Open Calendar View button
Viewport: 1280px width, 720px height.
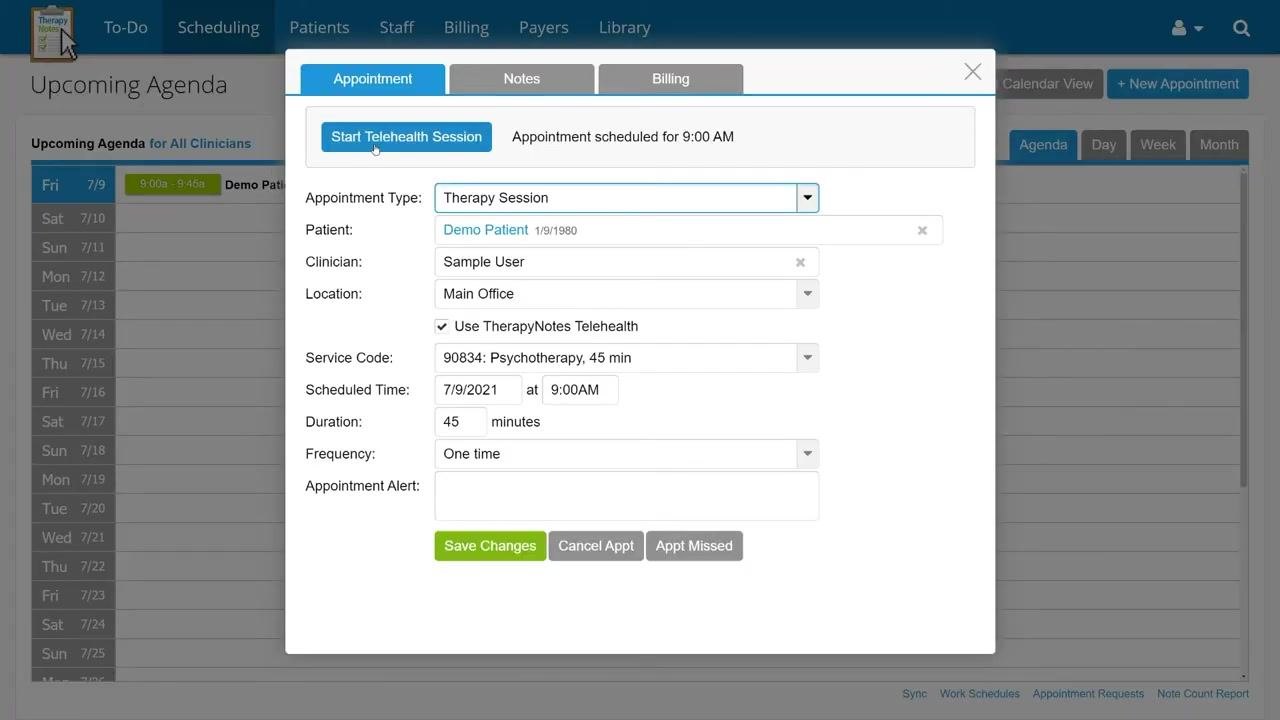1047,84
